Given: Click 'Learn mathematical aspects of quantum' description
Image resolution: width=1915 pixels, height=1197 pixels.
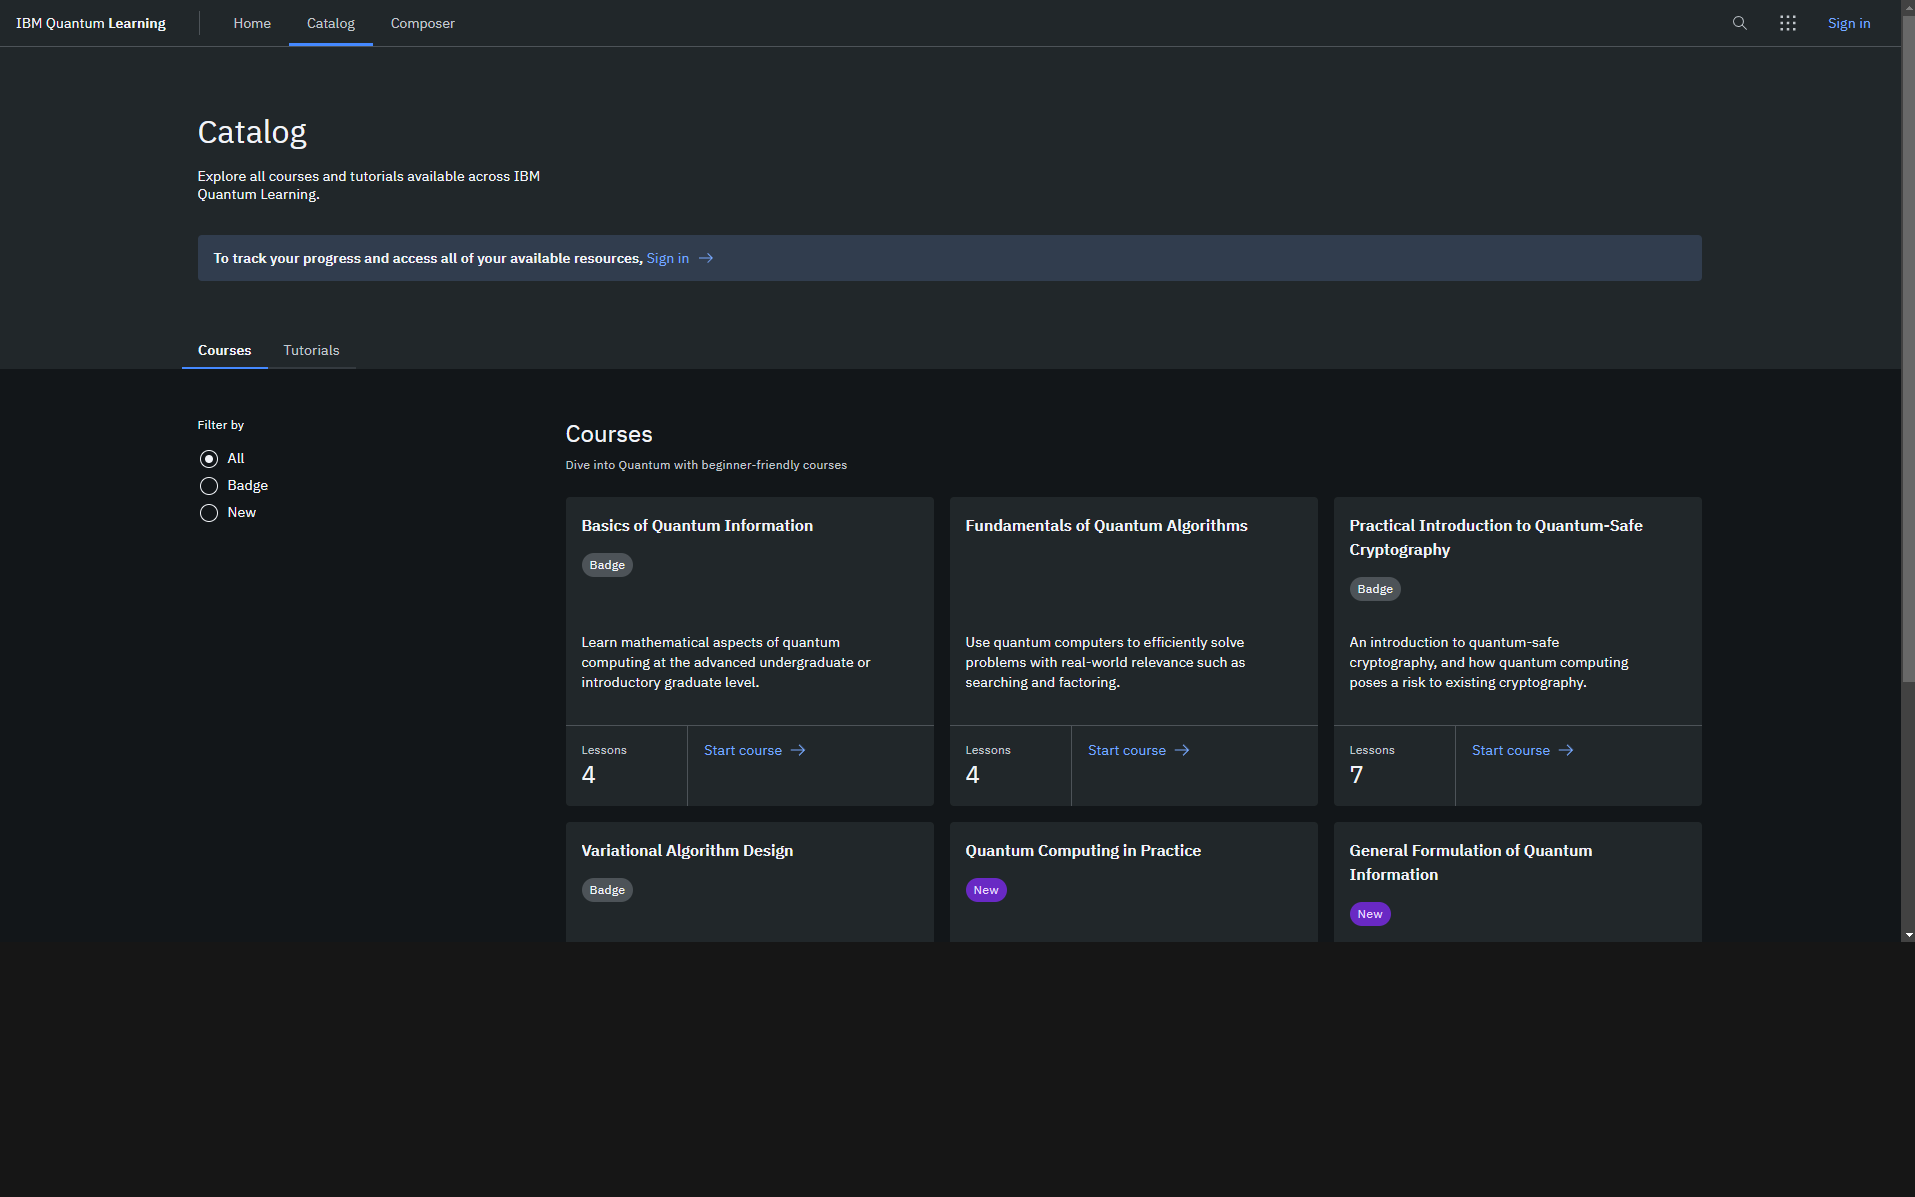Looking at the screenshot, I should pos(726,662).
